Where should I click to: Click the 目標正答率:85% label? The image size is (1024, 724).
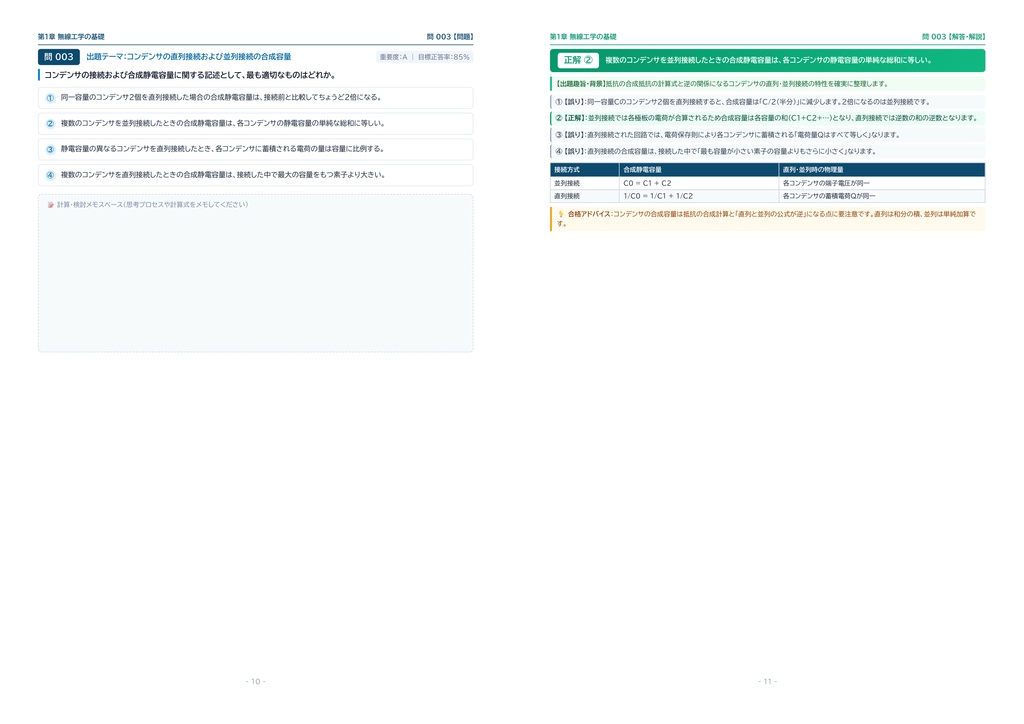[443, 57]
